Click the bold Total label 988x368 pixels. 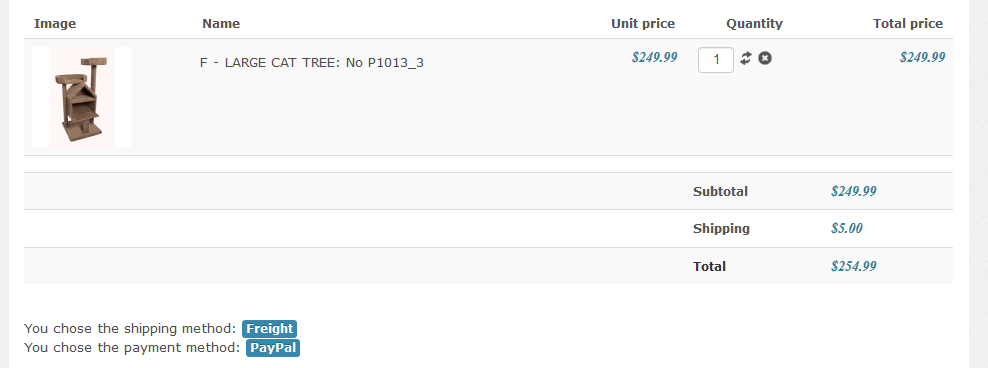click(x=709, y=267)
